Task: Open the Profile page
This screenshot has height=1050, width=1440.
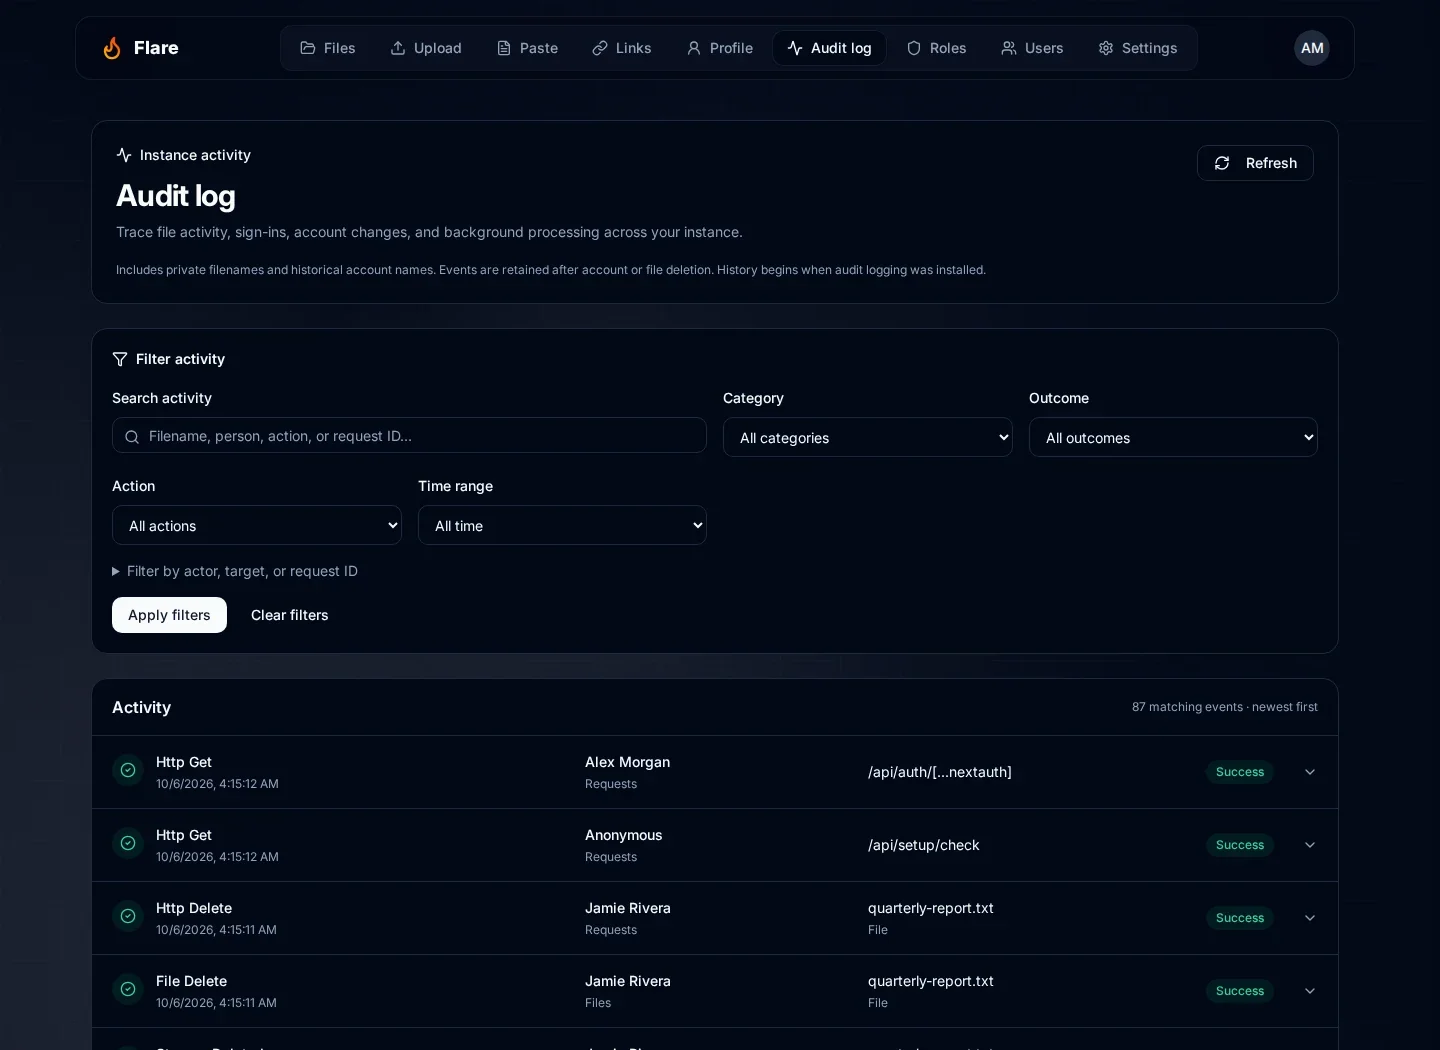Action: coord(719,48)
